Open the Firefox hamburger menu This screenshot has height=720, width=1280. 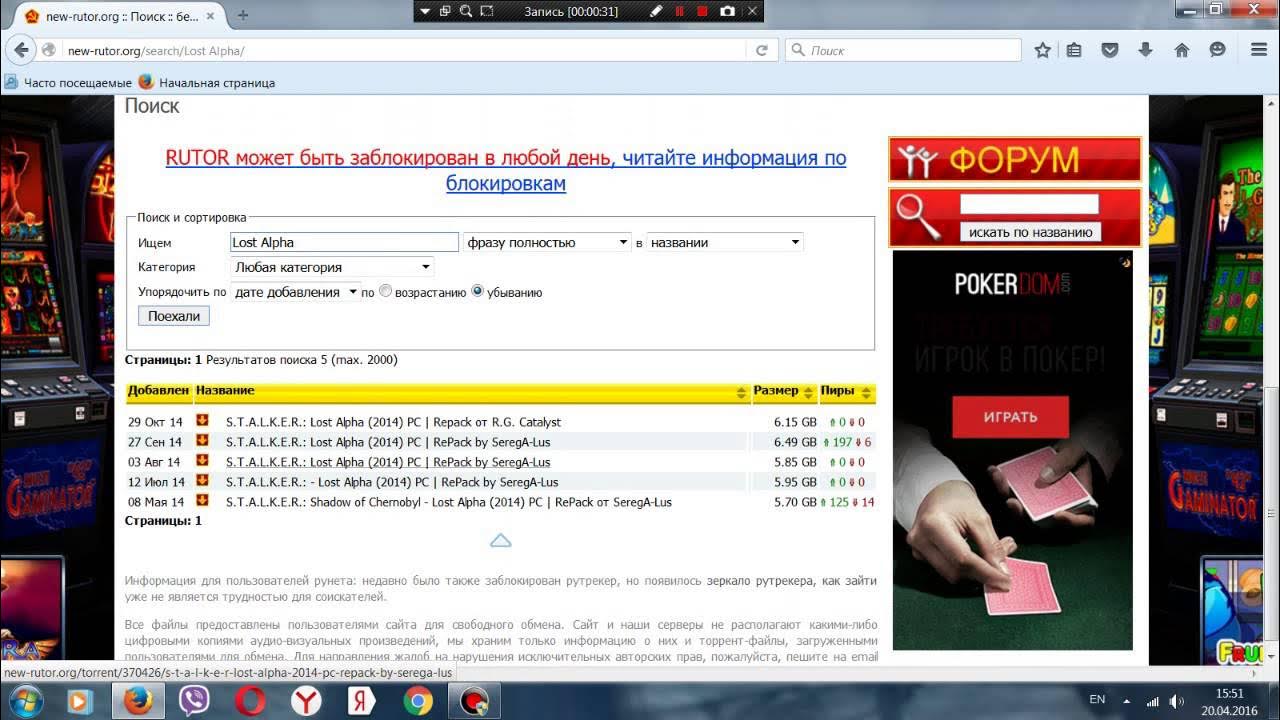coord(1259,50)
